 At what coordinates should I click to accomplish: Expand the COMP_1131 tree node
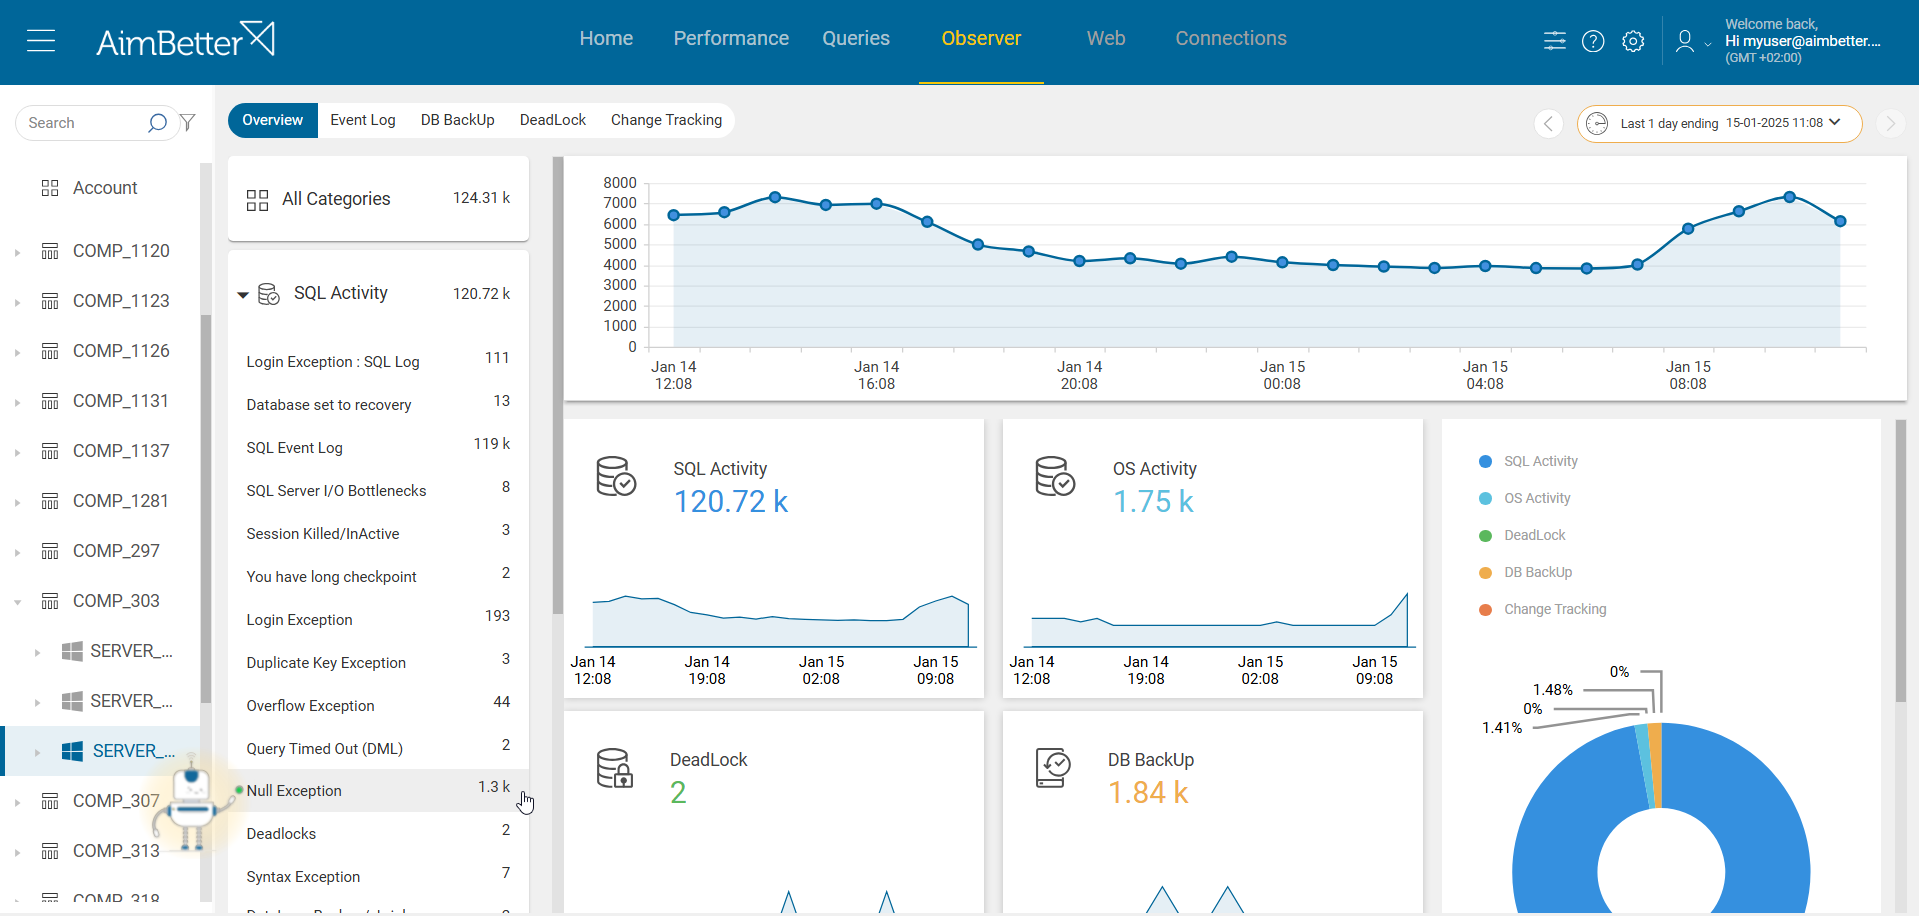(17, 402)
